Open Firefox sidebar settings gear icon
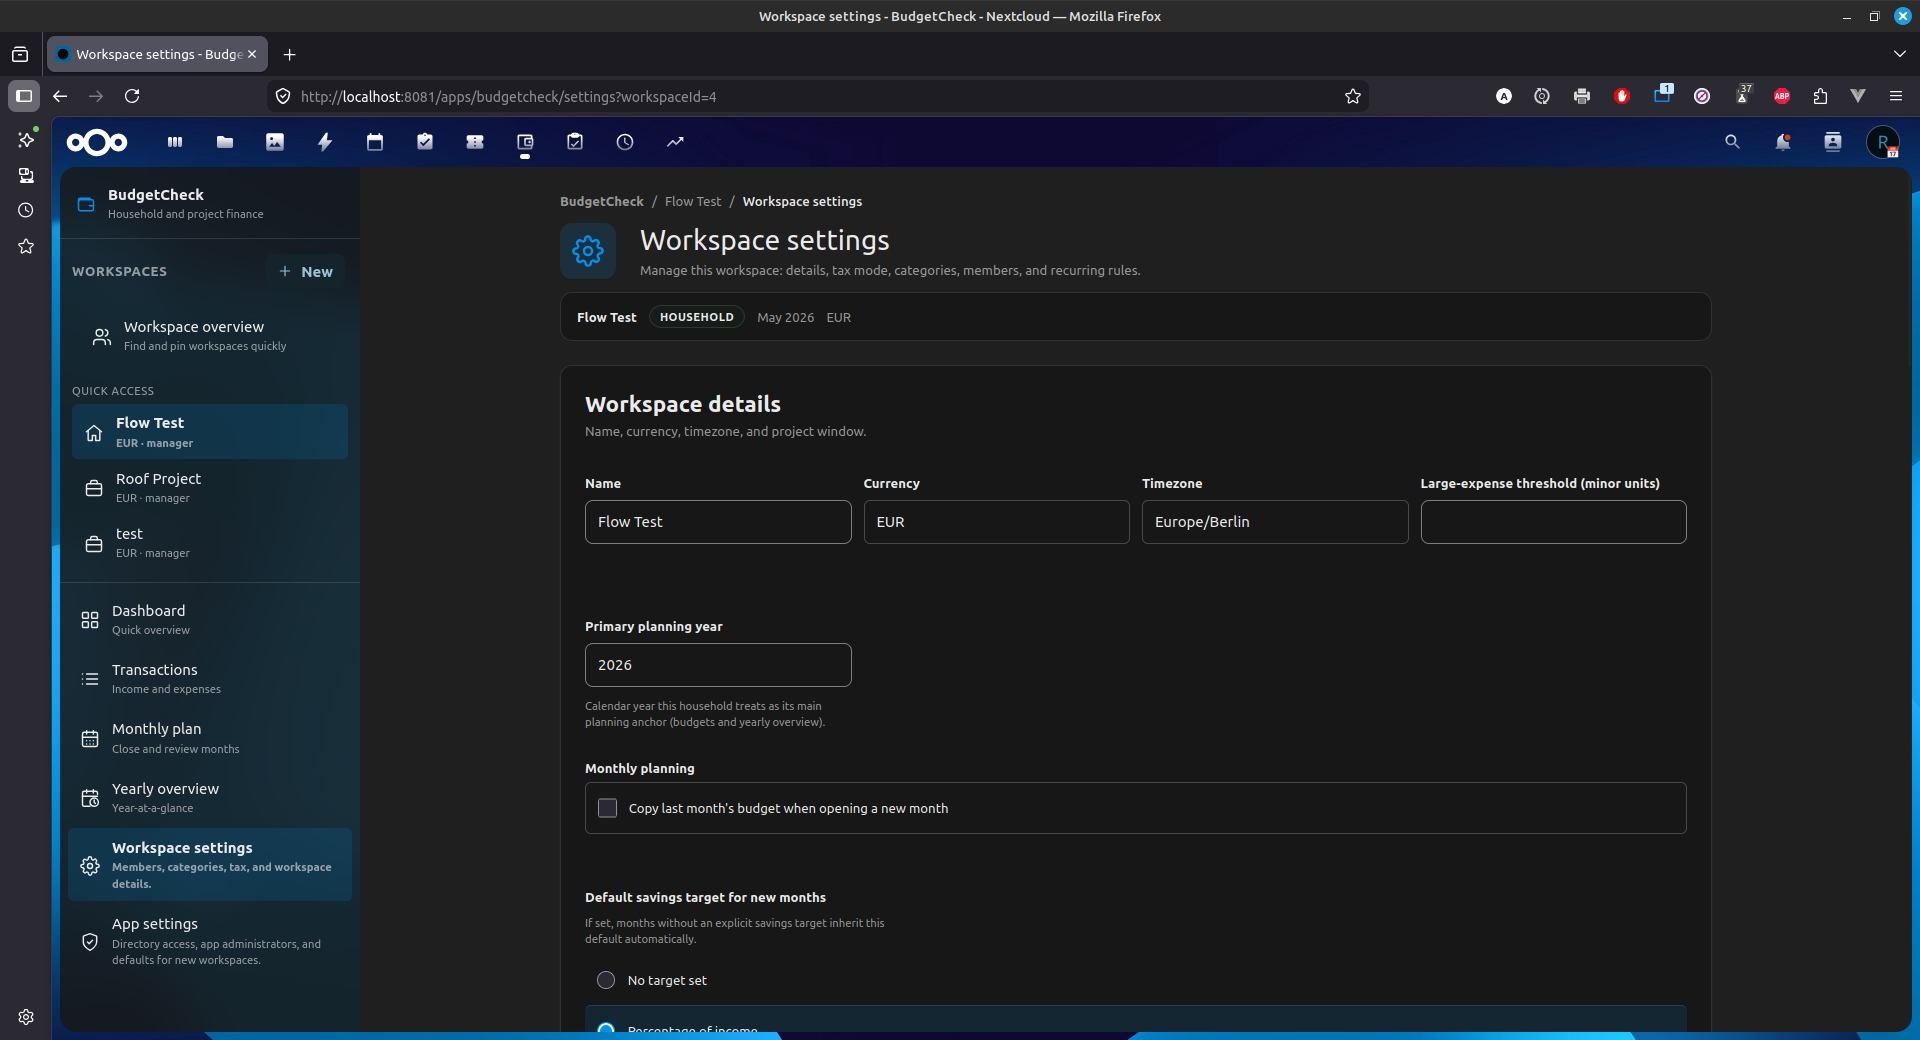Viewport: 1920px width, 1040px height. pos(26,1017)
